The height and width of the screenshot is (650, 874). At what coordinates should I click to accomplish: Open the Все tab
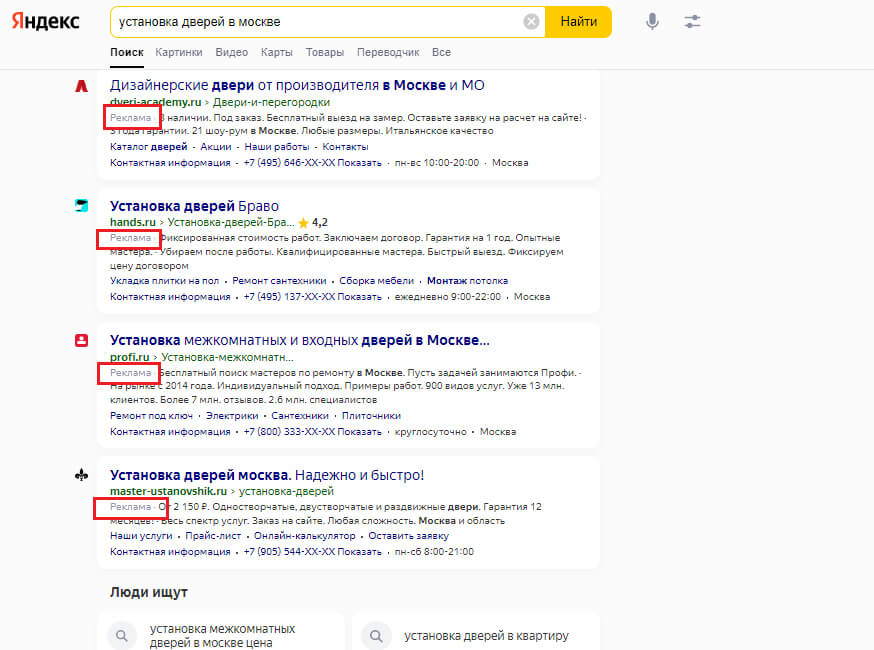[441, 52]
